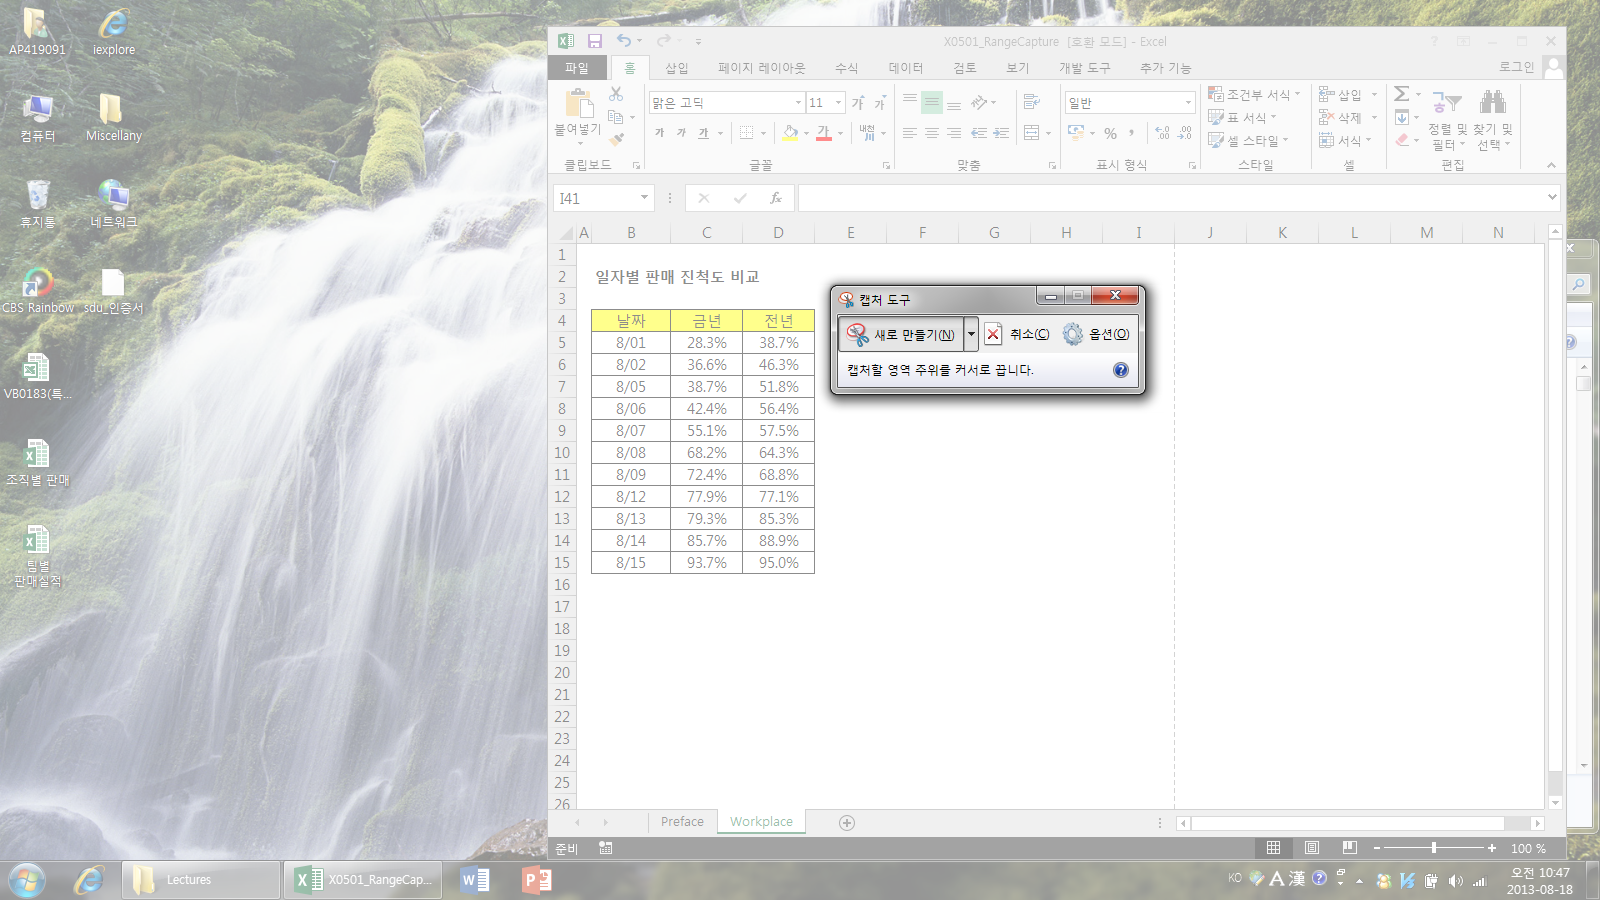This screenshot has width=1600, height=900.
Task: Expand the 새로 만들기 dropdown arrow in Snipping Tool
Action: coord(971,334)
